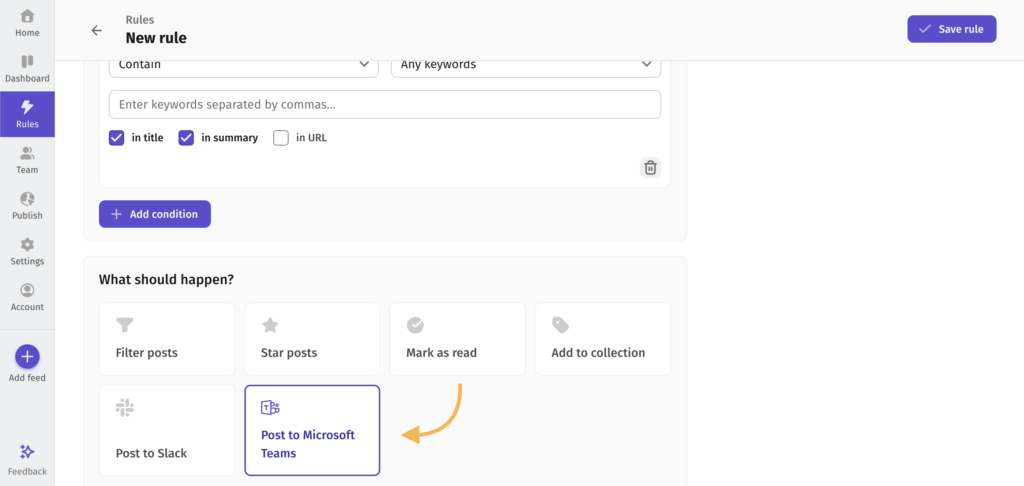Uncheck the 'in summary' checkbox
Viewport: 1024px width, 486px height.
pyautogui.click(x=186, y=138)
